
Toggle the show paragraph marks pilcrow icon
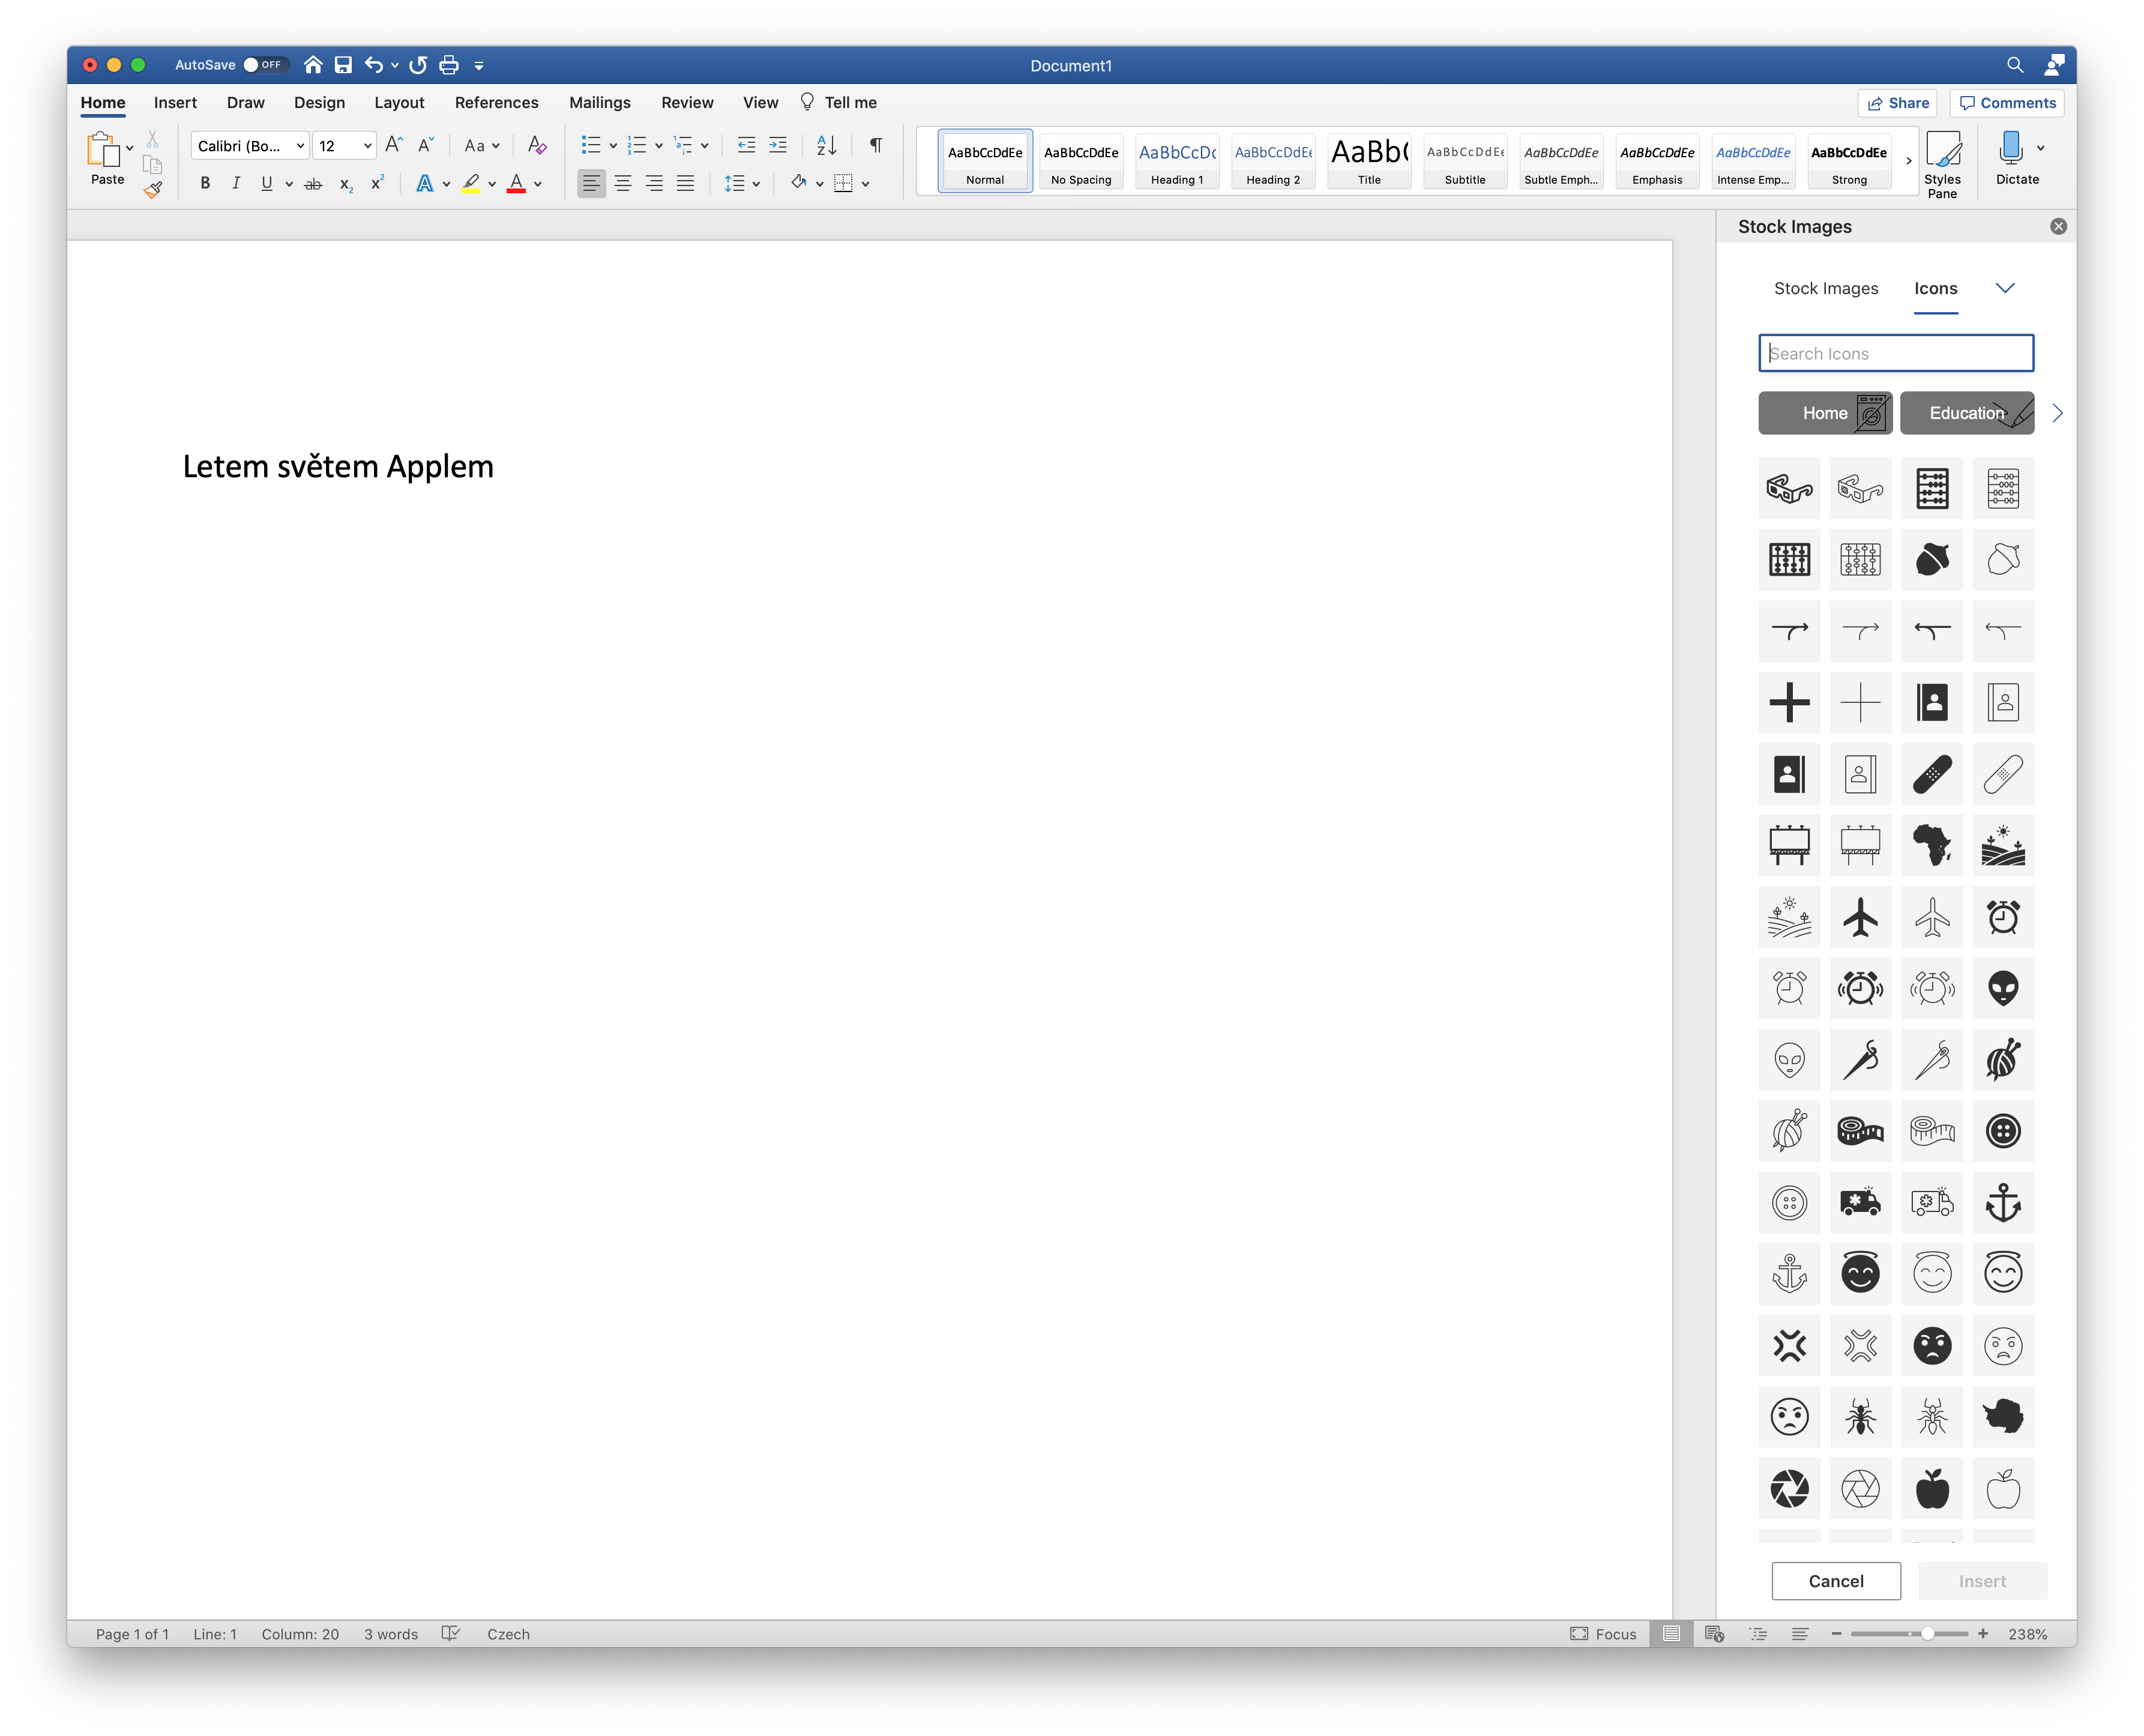(876, 146)
